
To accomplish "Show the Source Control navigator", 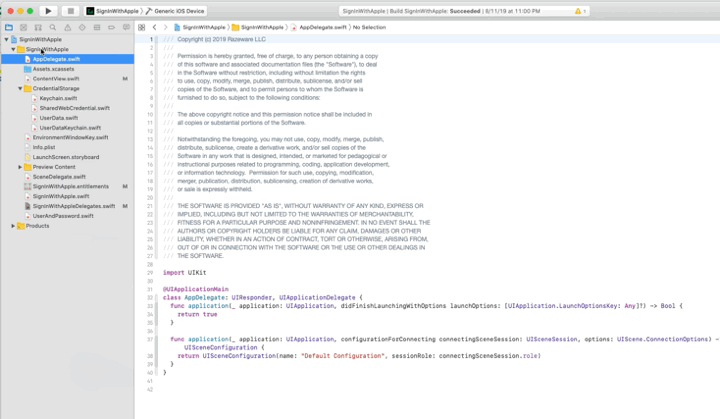I will pyautogui.click(x=23, y=28).
